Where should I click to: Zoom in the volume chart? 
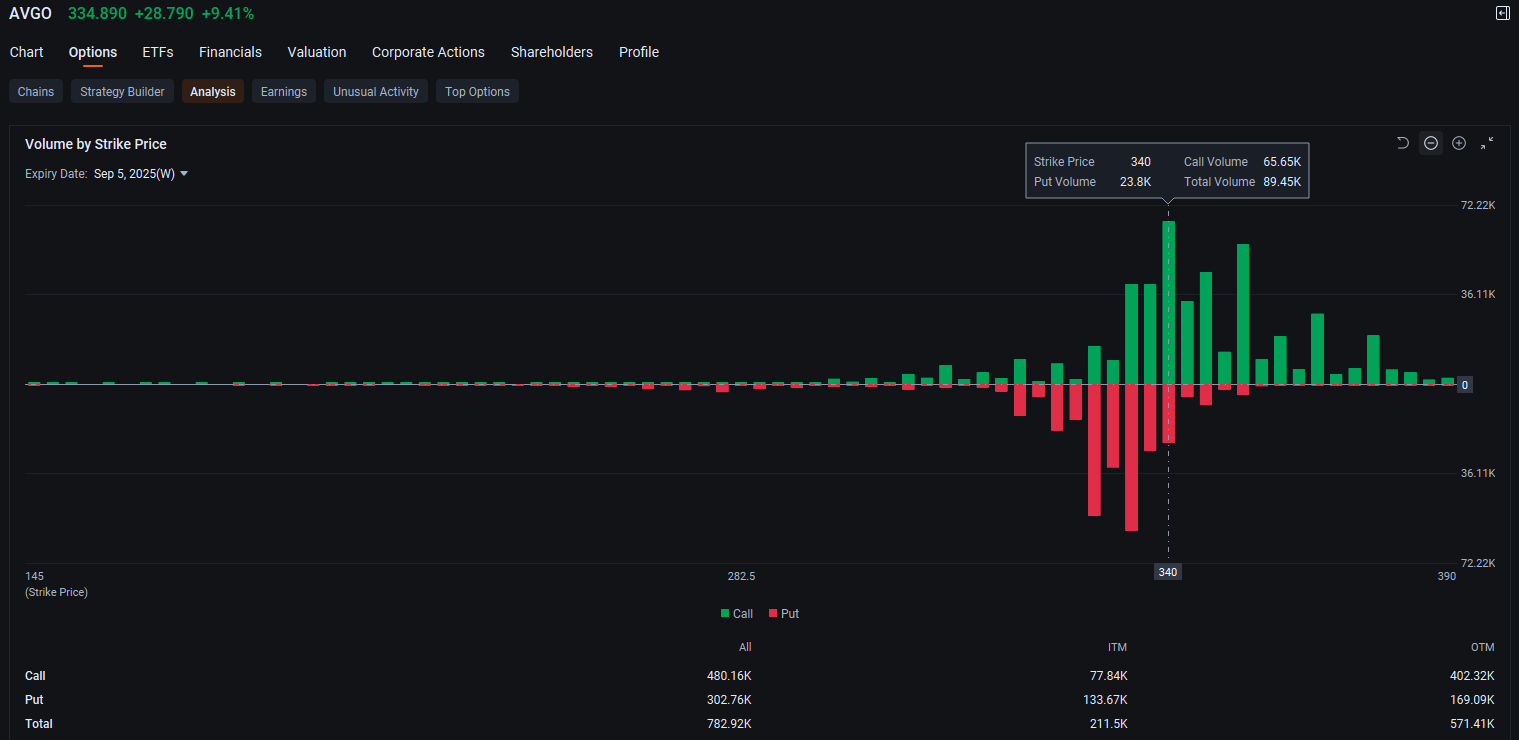pyautogui.click(x=1459, y=143)
